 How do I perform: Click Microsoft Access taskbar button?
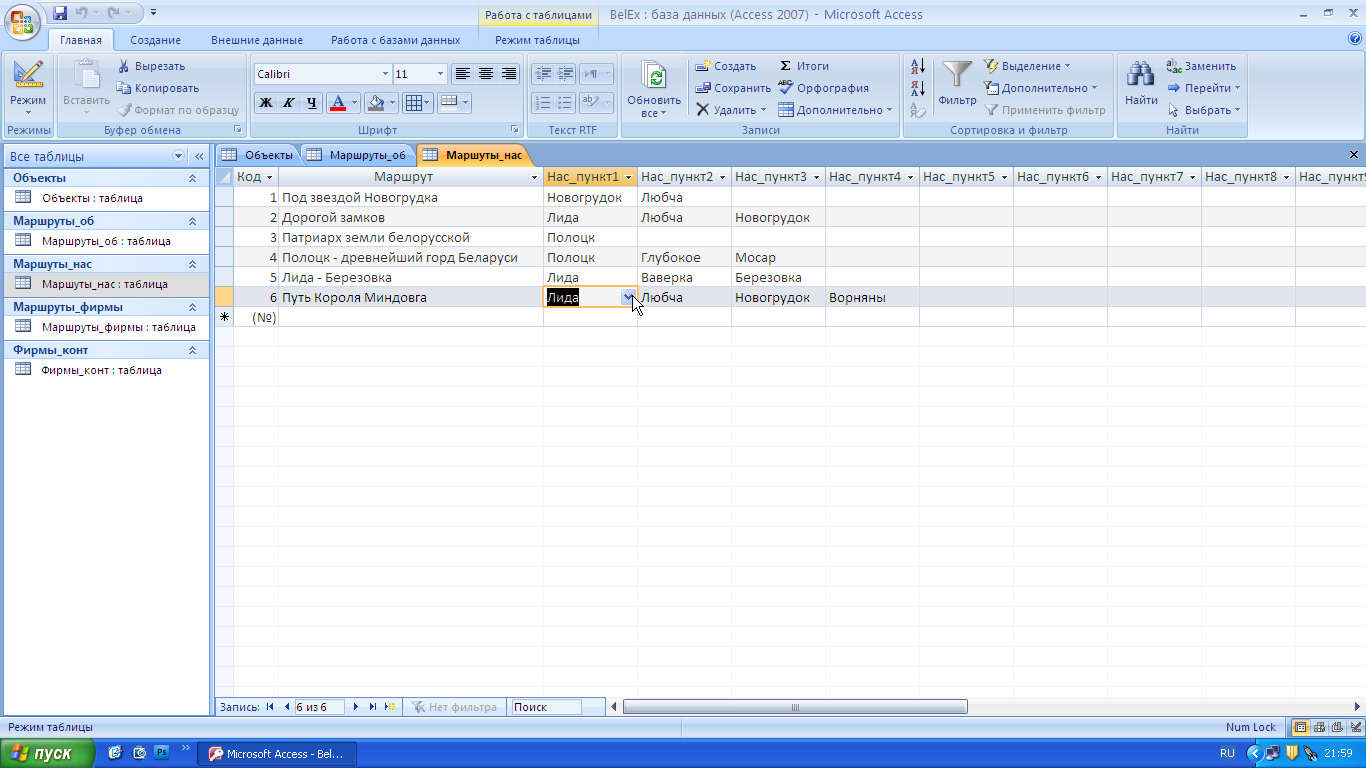click(276, 754)
